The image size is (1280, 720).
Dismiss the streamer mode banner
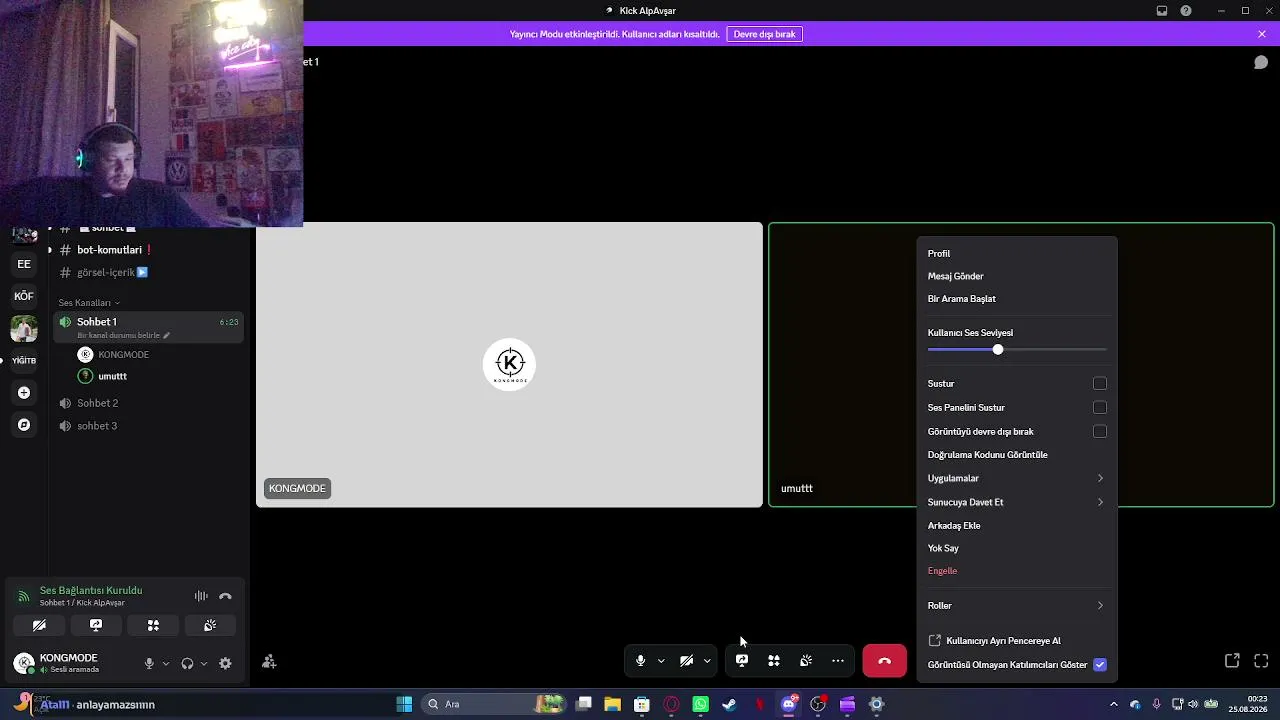pos(1262,34)
